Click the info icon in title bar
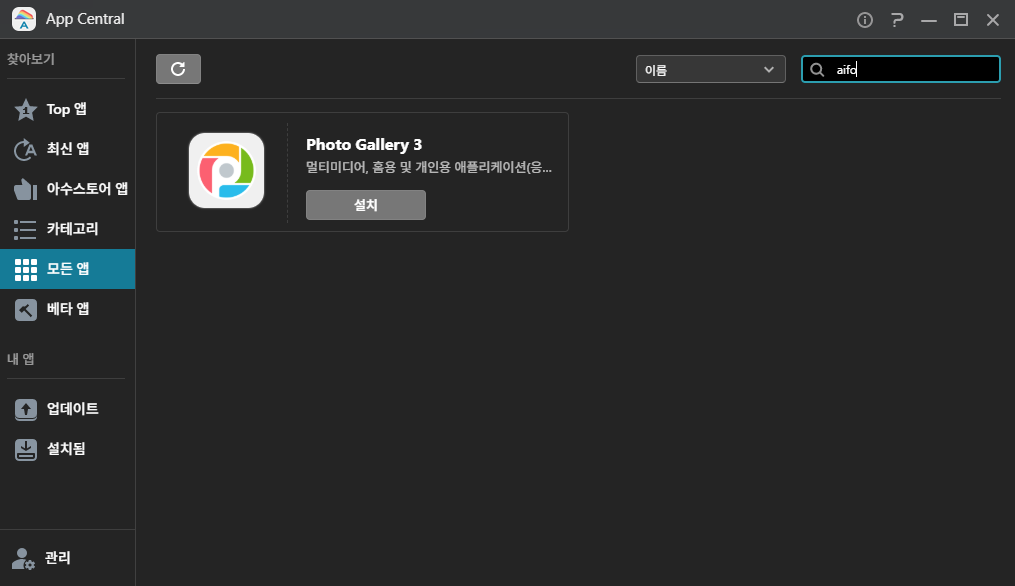1015x586 pixels. click(865, 20)
